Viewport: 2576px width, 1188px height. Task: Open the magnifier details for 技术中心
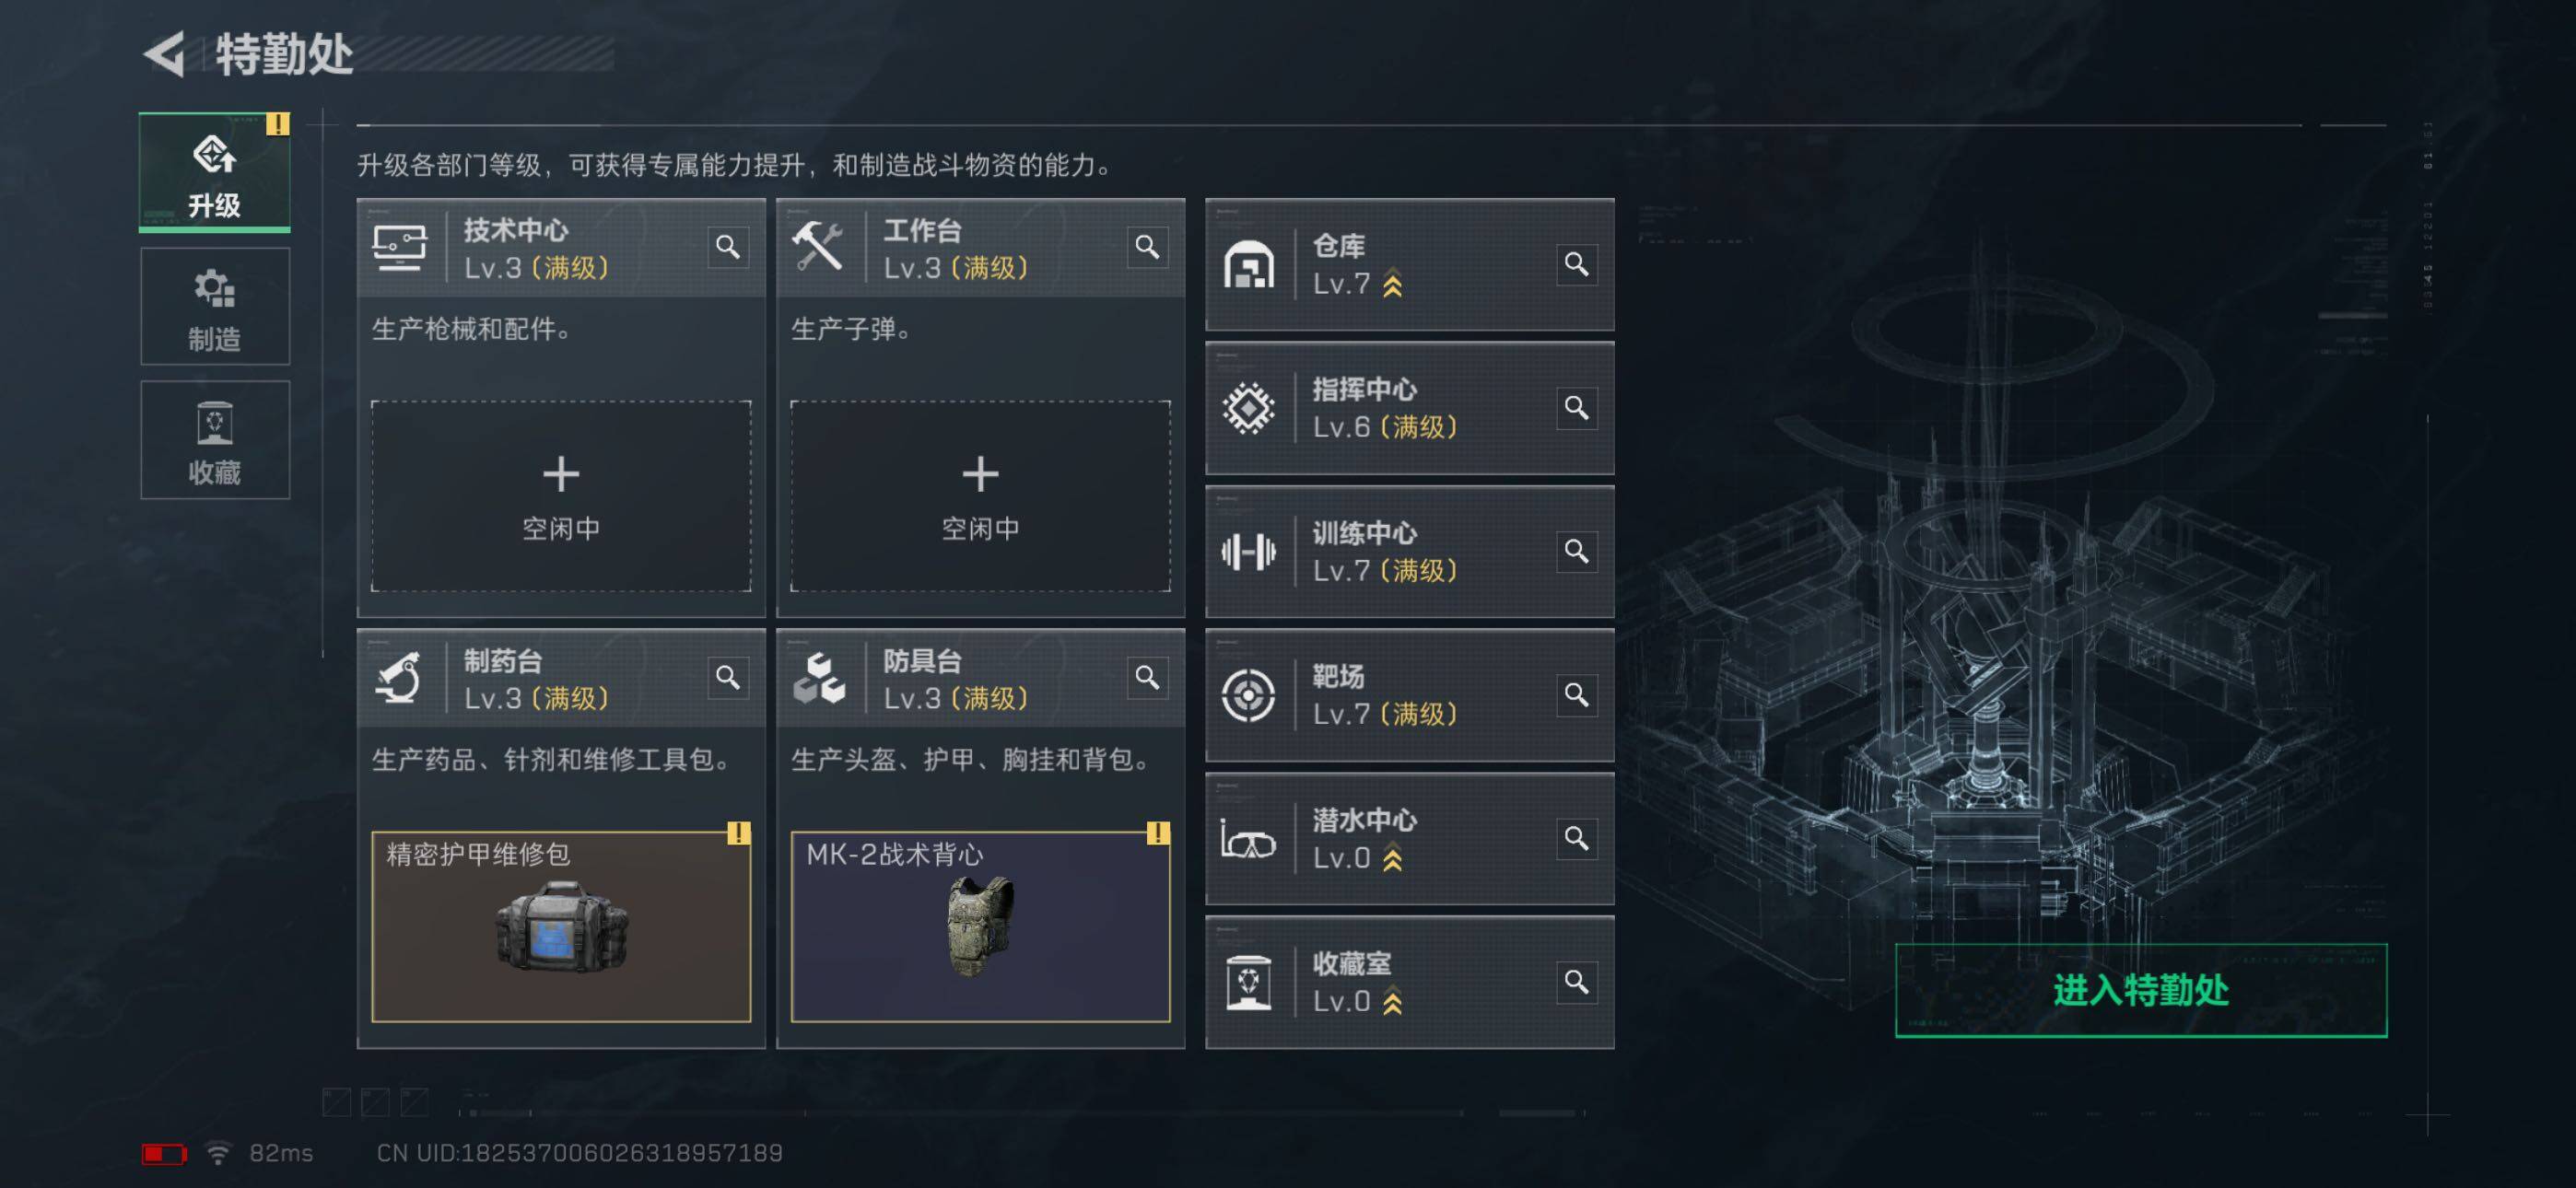click(728, 247)
